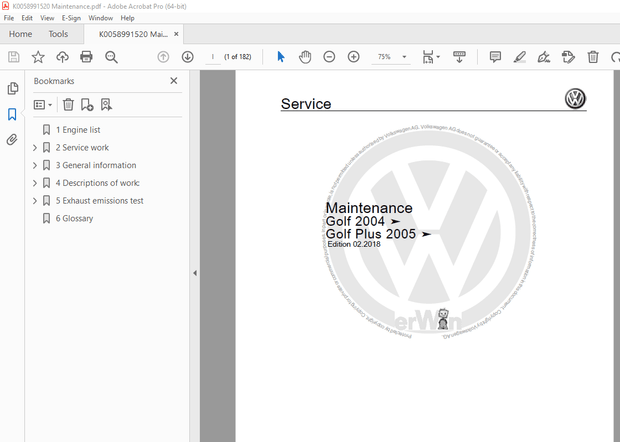Screen dimensions: 620x442
Task: Expand 4 Descriptions of work bookmark
Action: click(x=35, y=183)
